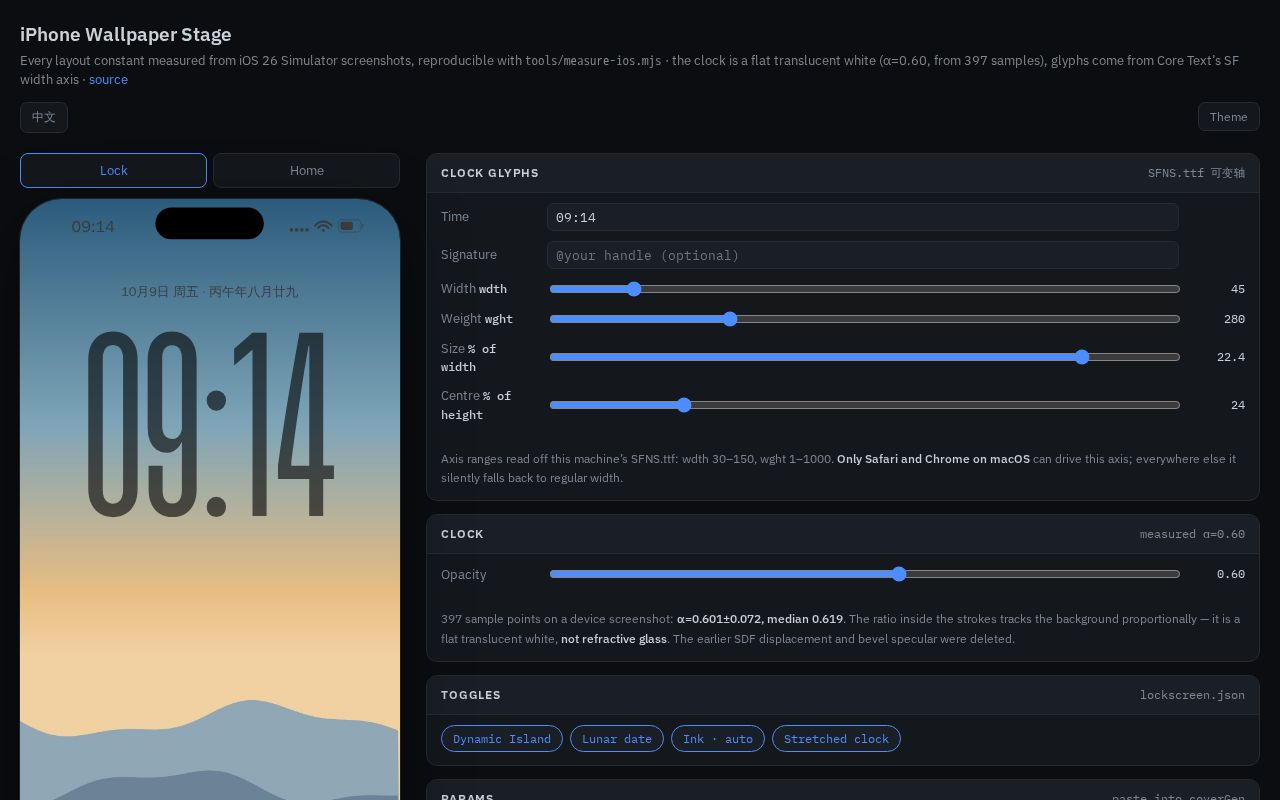
Task: Adjust the Weight wght slider
Action: (x=865, y=319)
